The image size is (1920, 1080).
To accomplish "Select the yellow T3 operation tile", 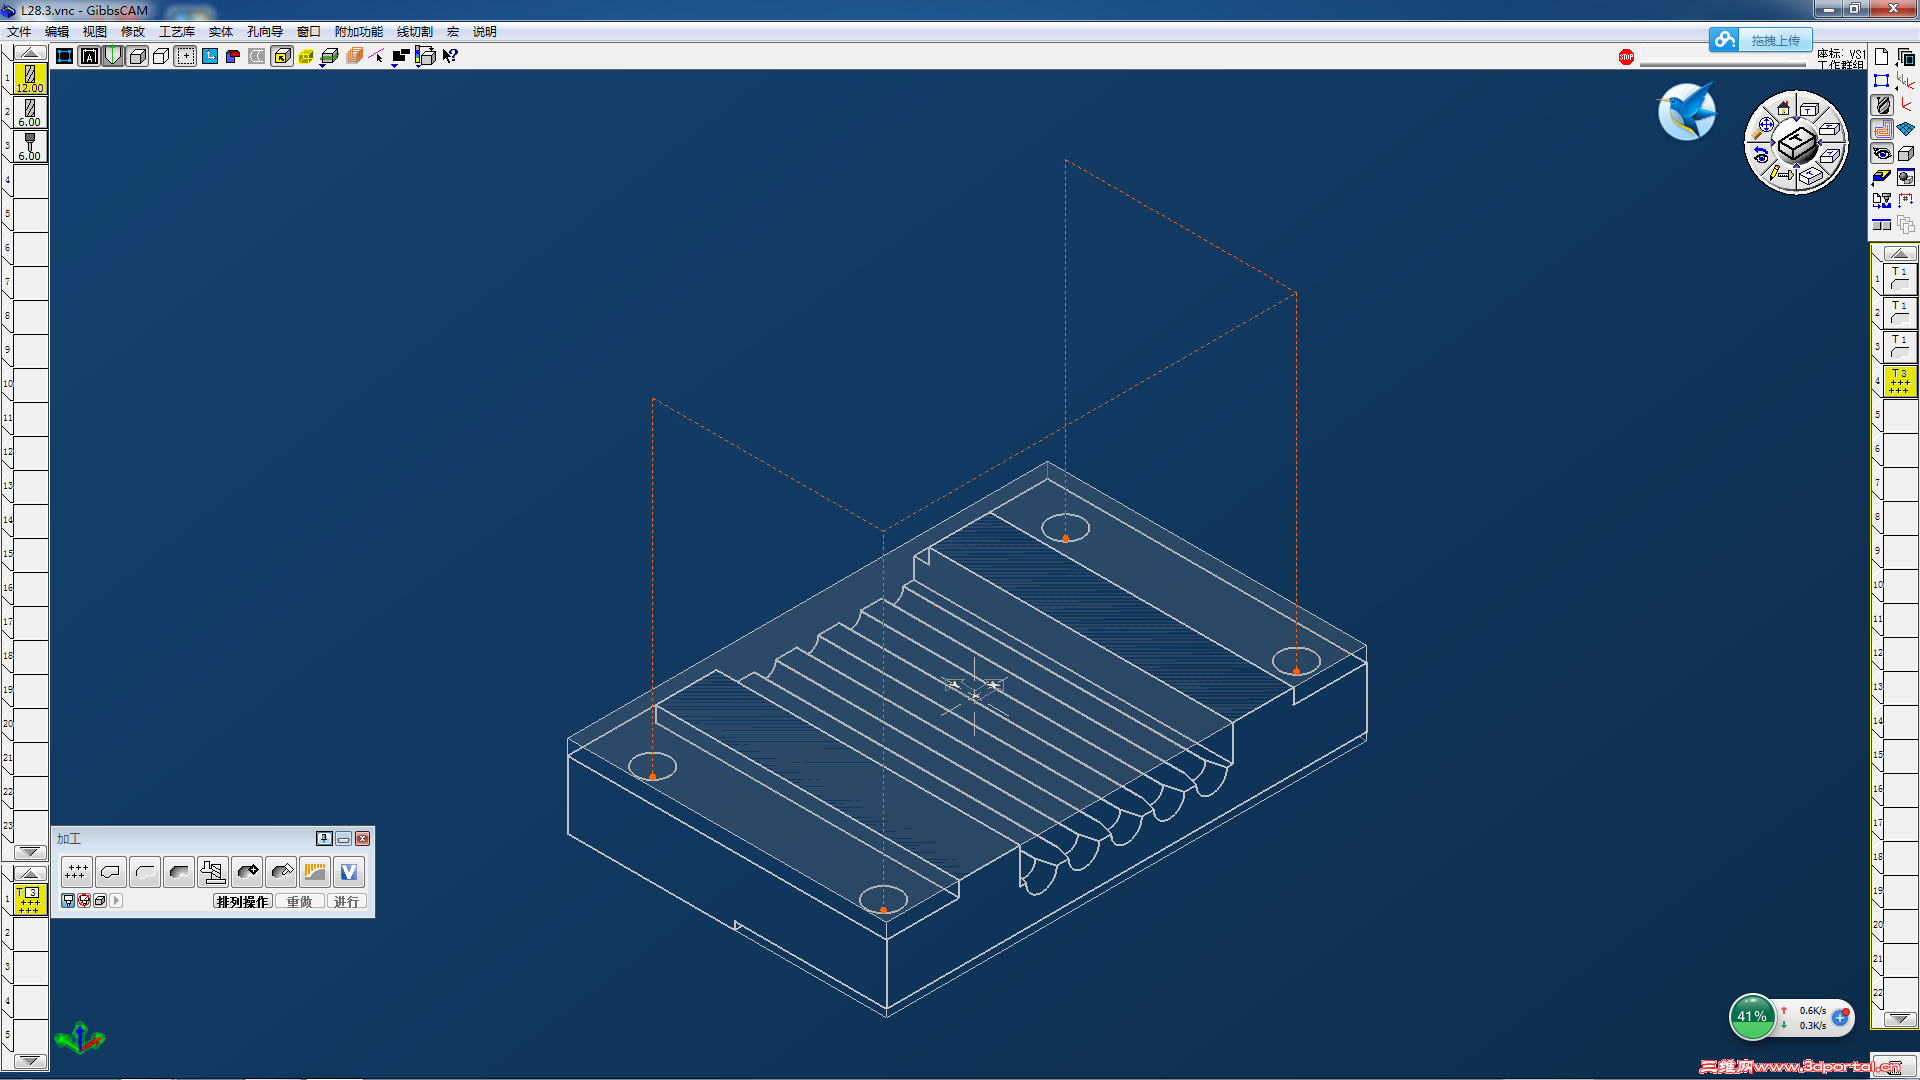I will pos(1899,381).
